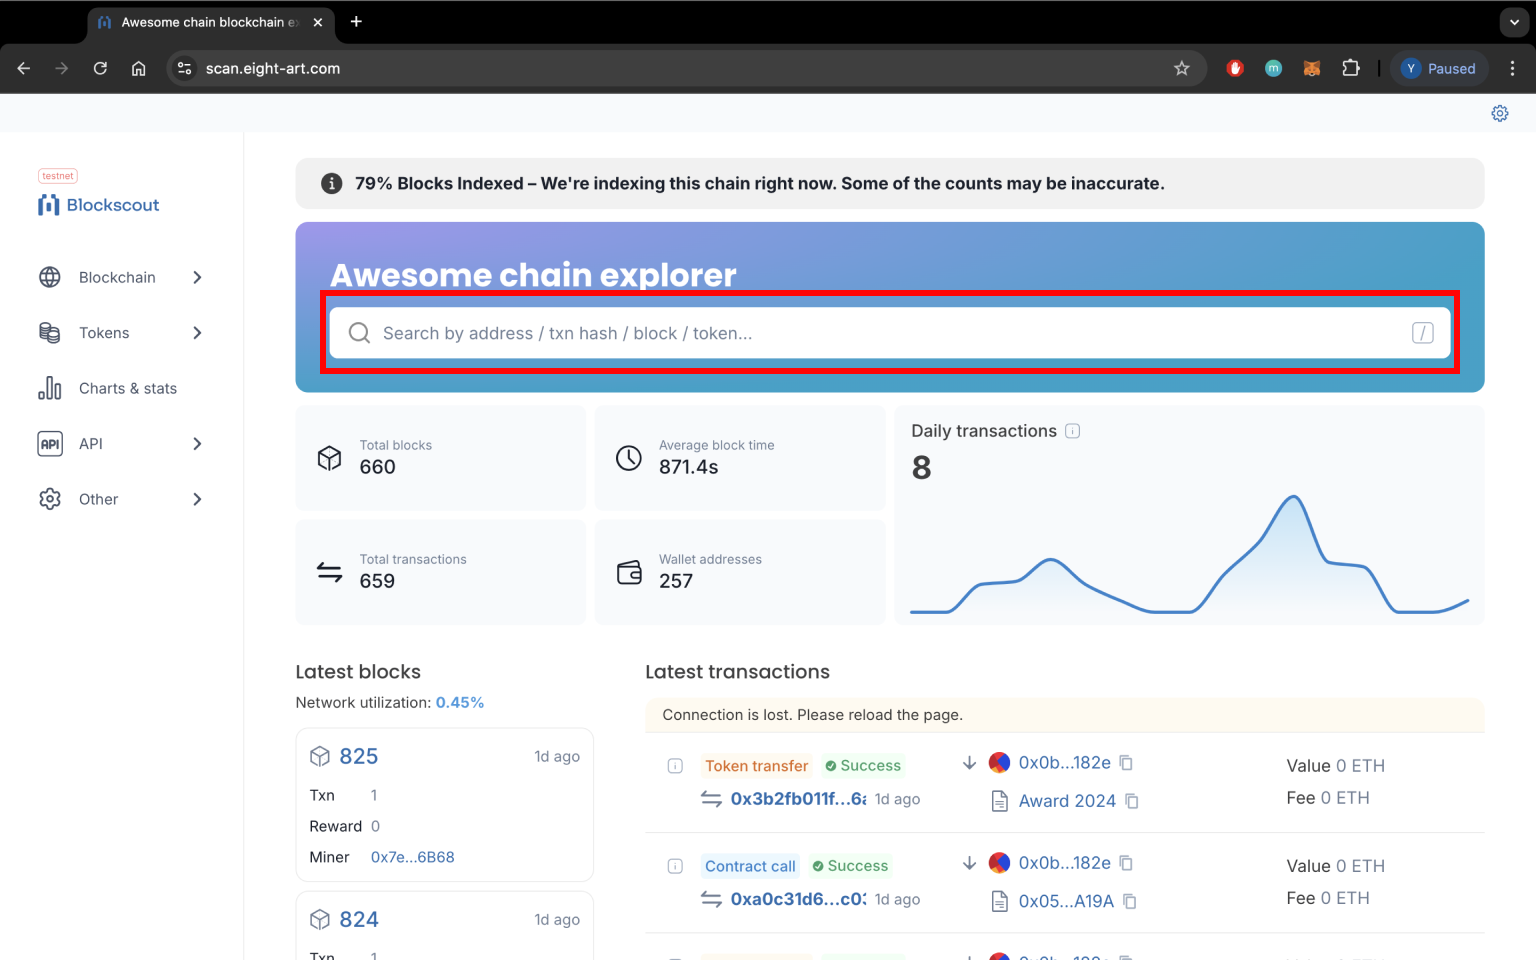Copy address 0x0b...182e of first transaction
1536x960 pixels.
click(1126, 763)
